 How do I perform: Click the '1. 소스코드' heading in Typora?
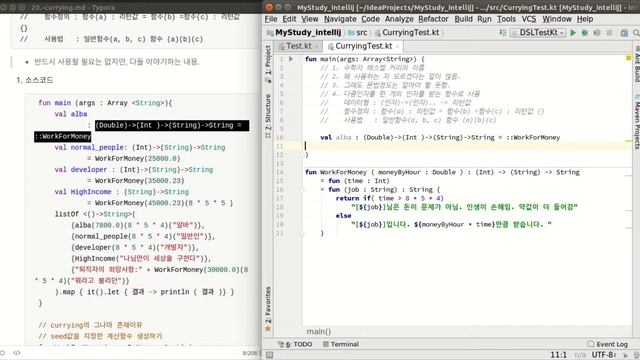click(x=35, y=80)
